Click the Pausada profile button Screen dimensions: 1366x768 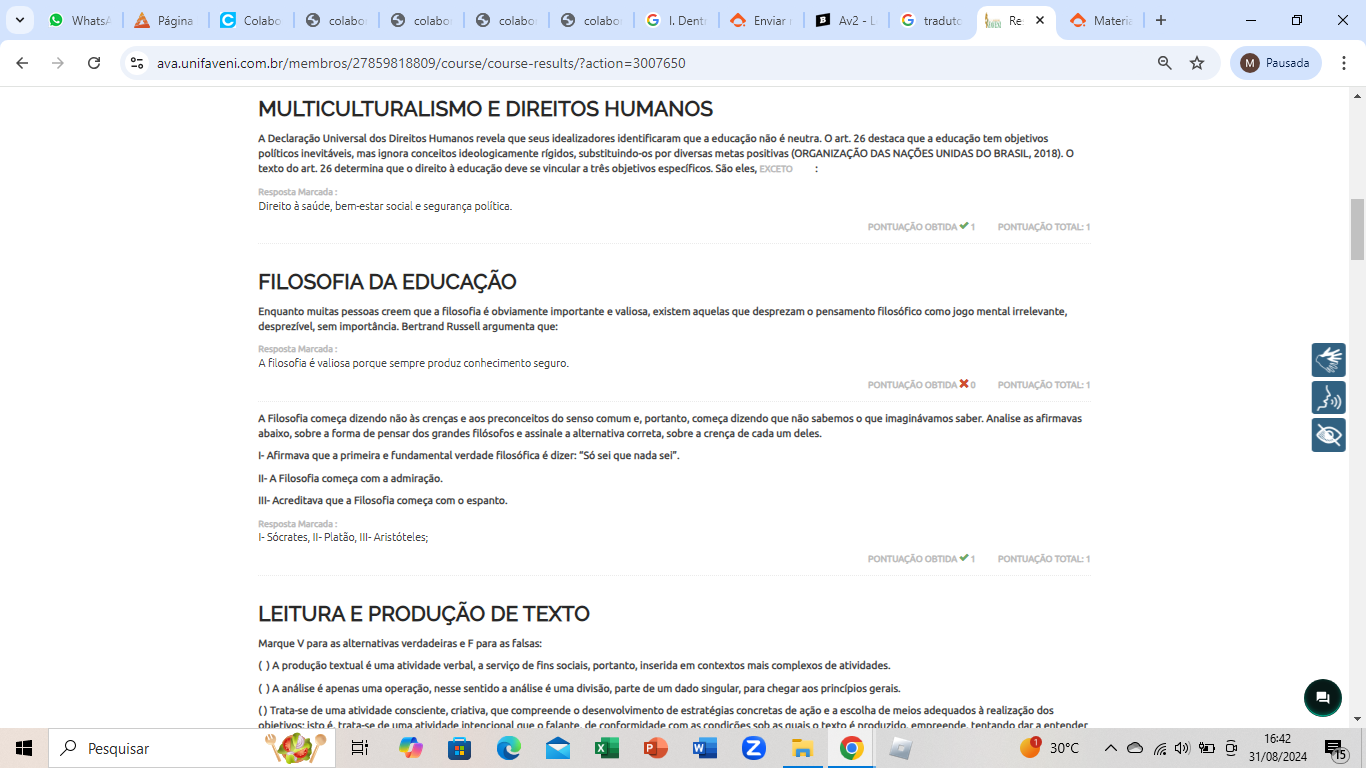click(1275, 63)
